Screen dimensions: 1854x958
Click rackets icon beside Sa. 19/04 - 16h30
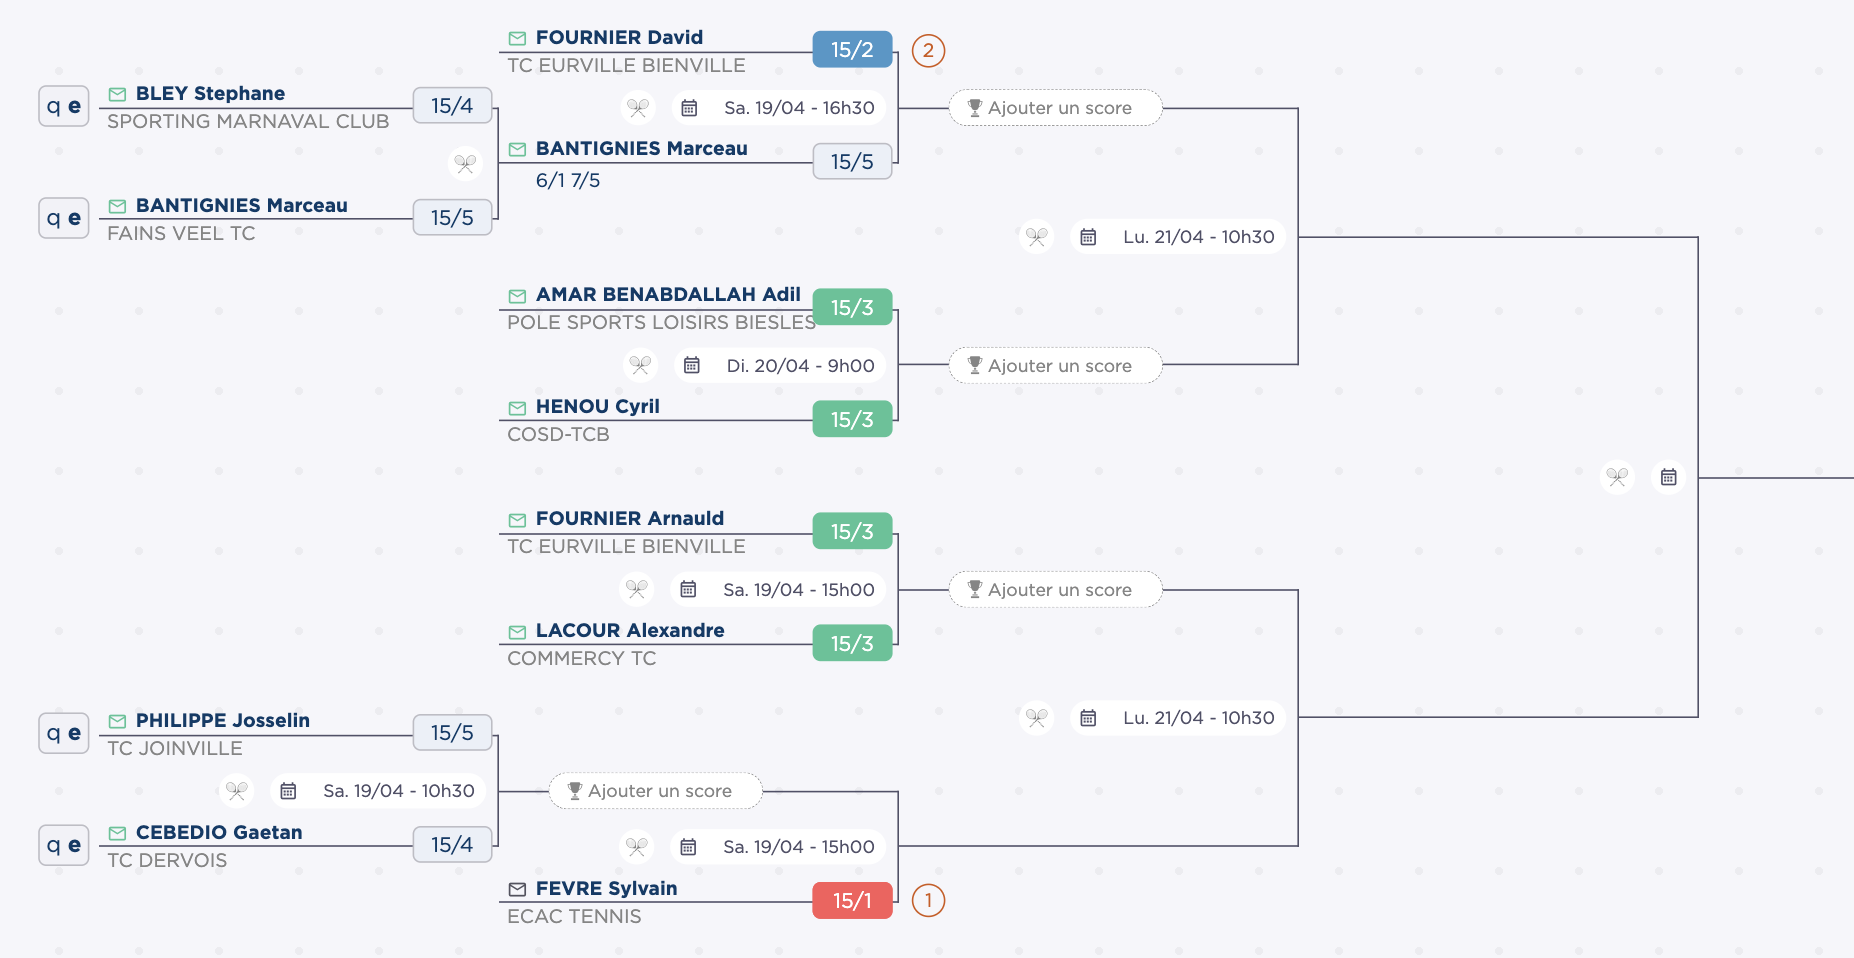638,107
